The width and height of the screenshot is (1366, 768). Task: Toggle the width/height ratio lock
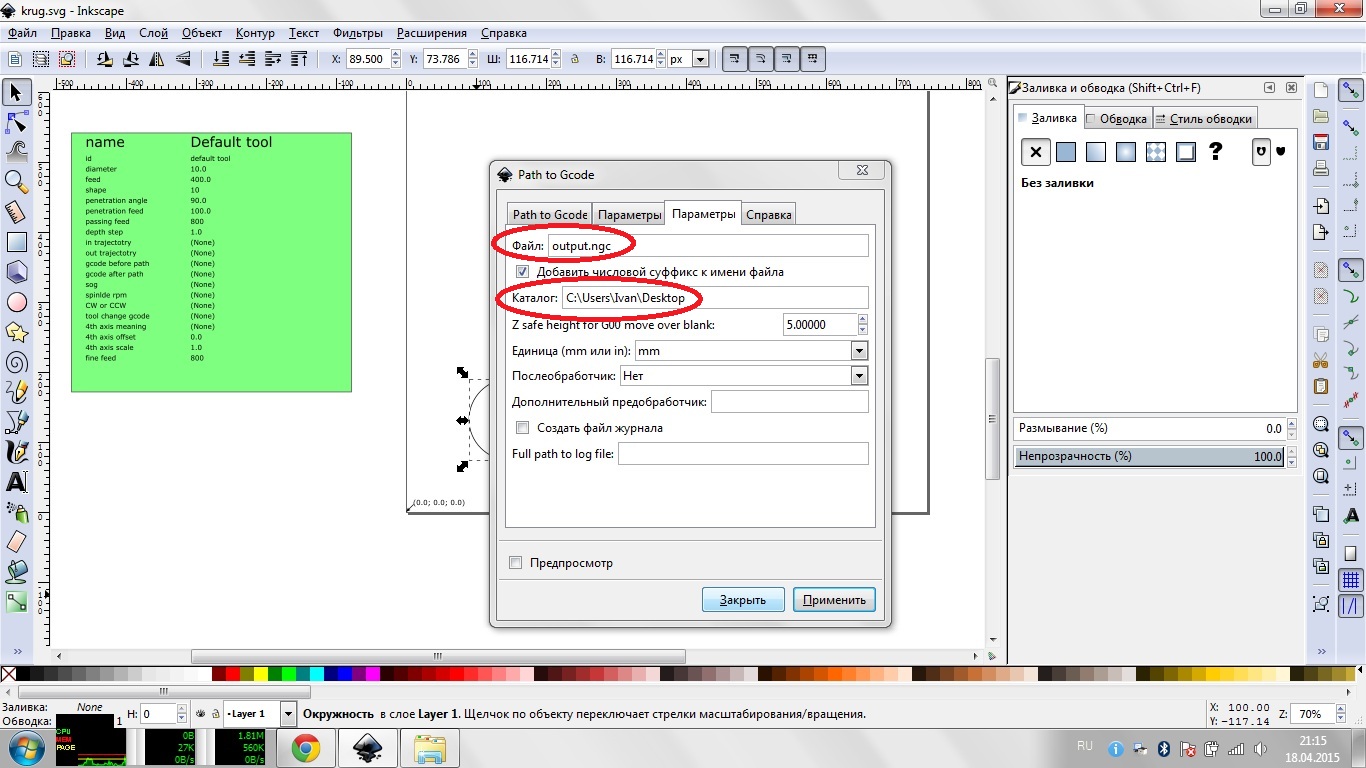point(575,59)
